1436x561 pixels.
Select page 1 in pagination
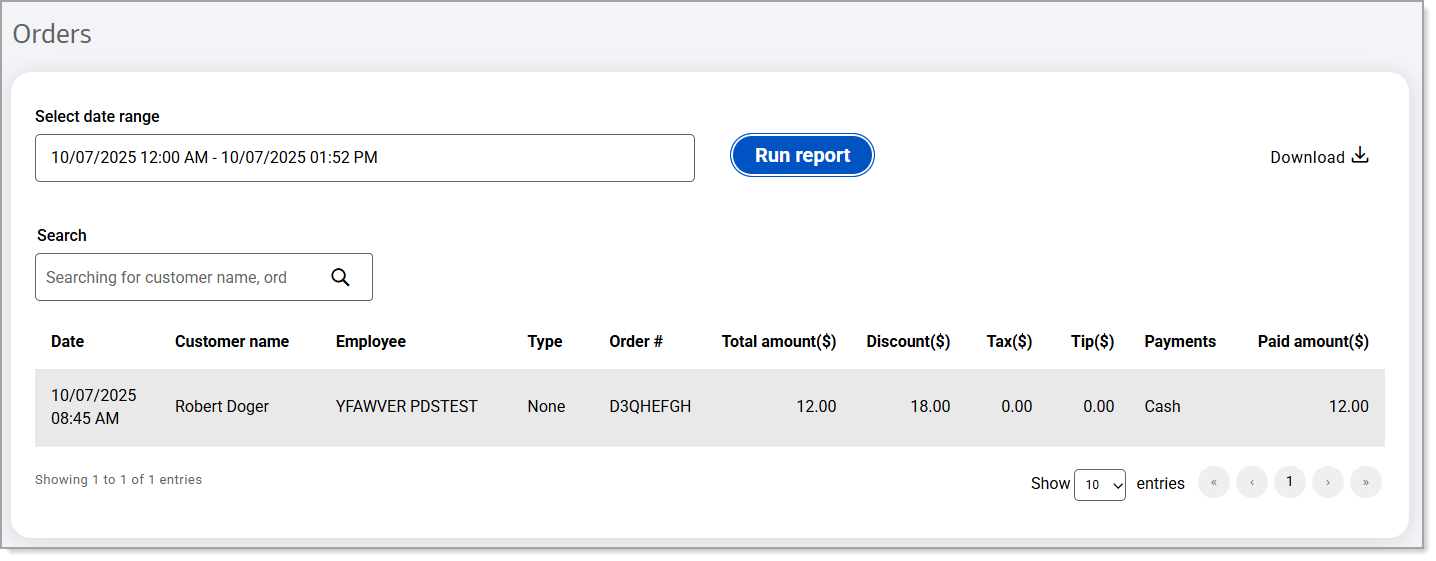click(1289, 482)
